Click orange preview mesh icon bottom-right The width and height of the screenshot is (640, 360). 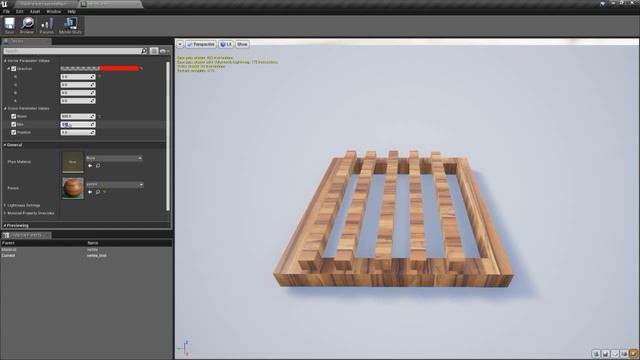tap(633, 353)
